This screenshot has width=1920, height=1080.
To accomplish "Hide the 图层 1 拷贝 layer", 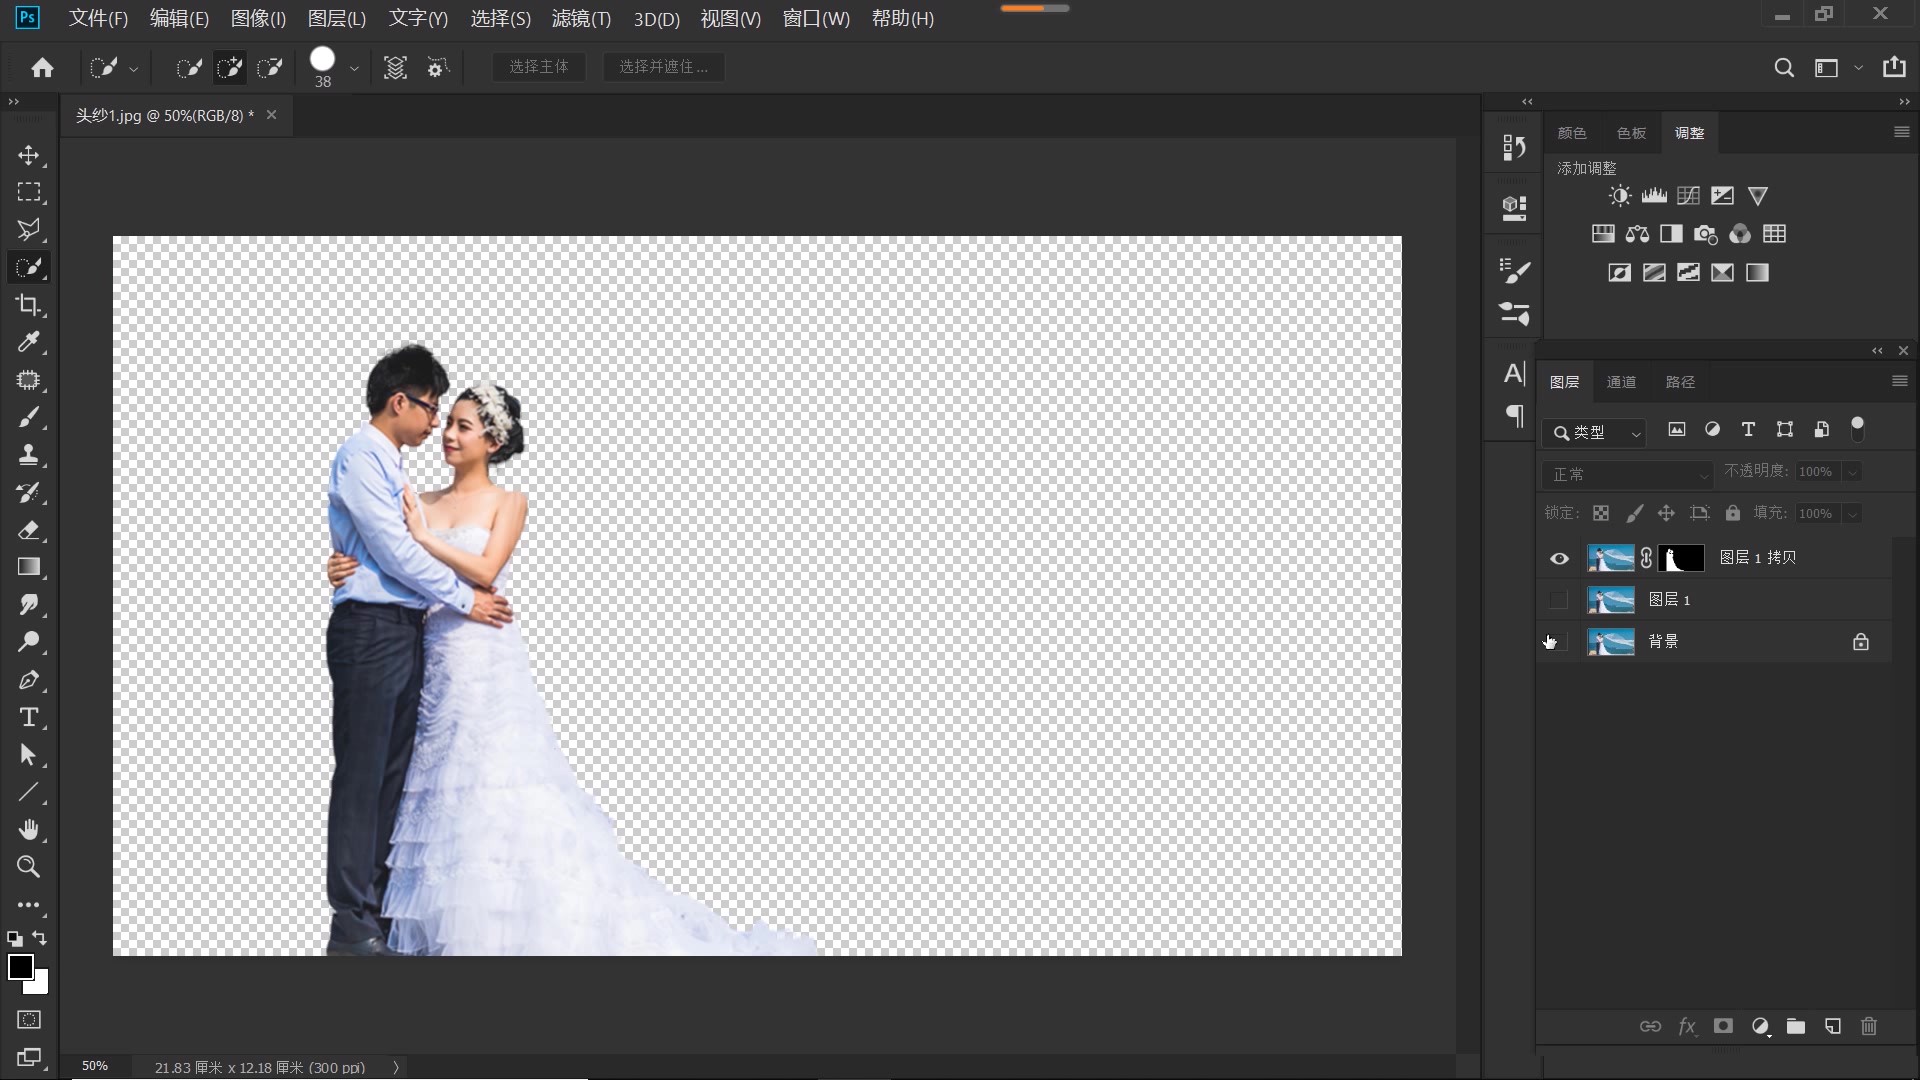I will [x=1559, y=558].
